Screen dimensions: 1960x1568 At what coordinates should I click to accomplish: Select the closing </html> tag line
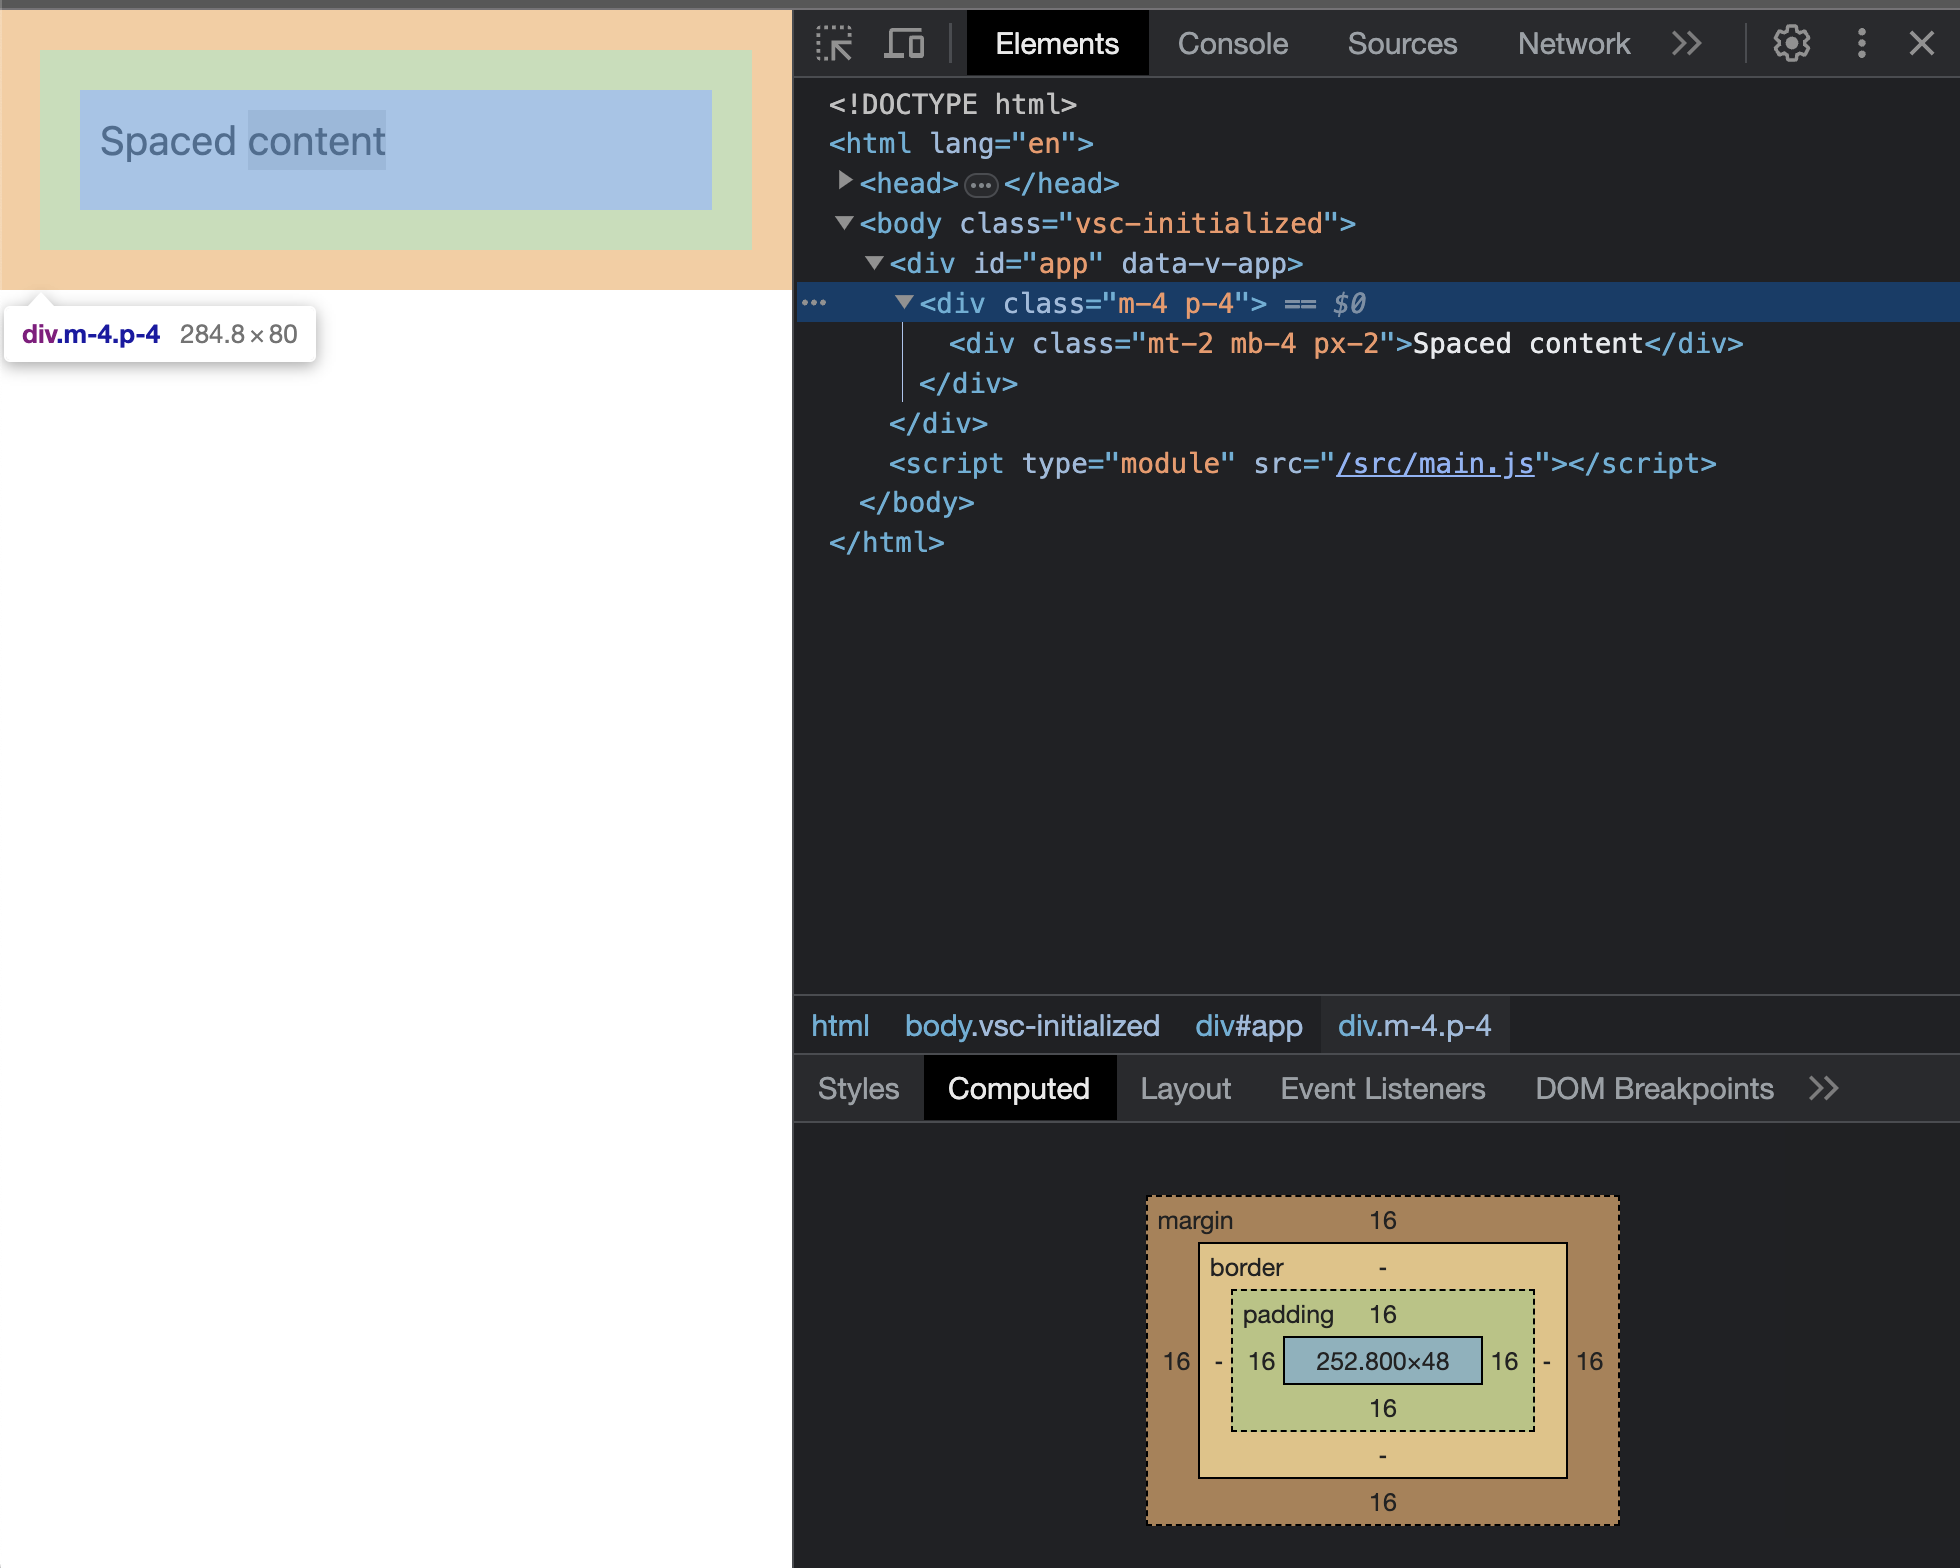pyautogui.click(x=887, y=542)
